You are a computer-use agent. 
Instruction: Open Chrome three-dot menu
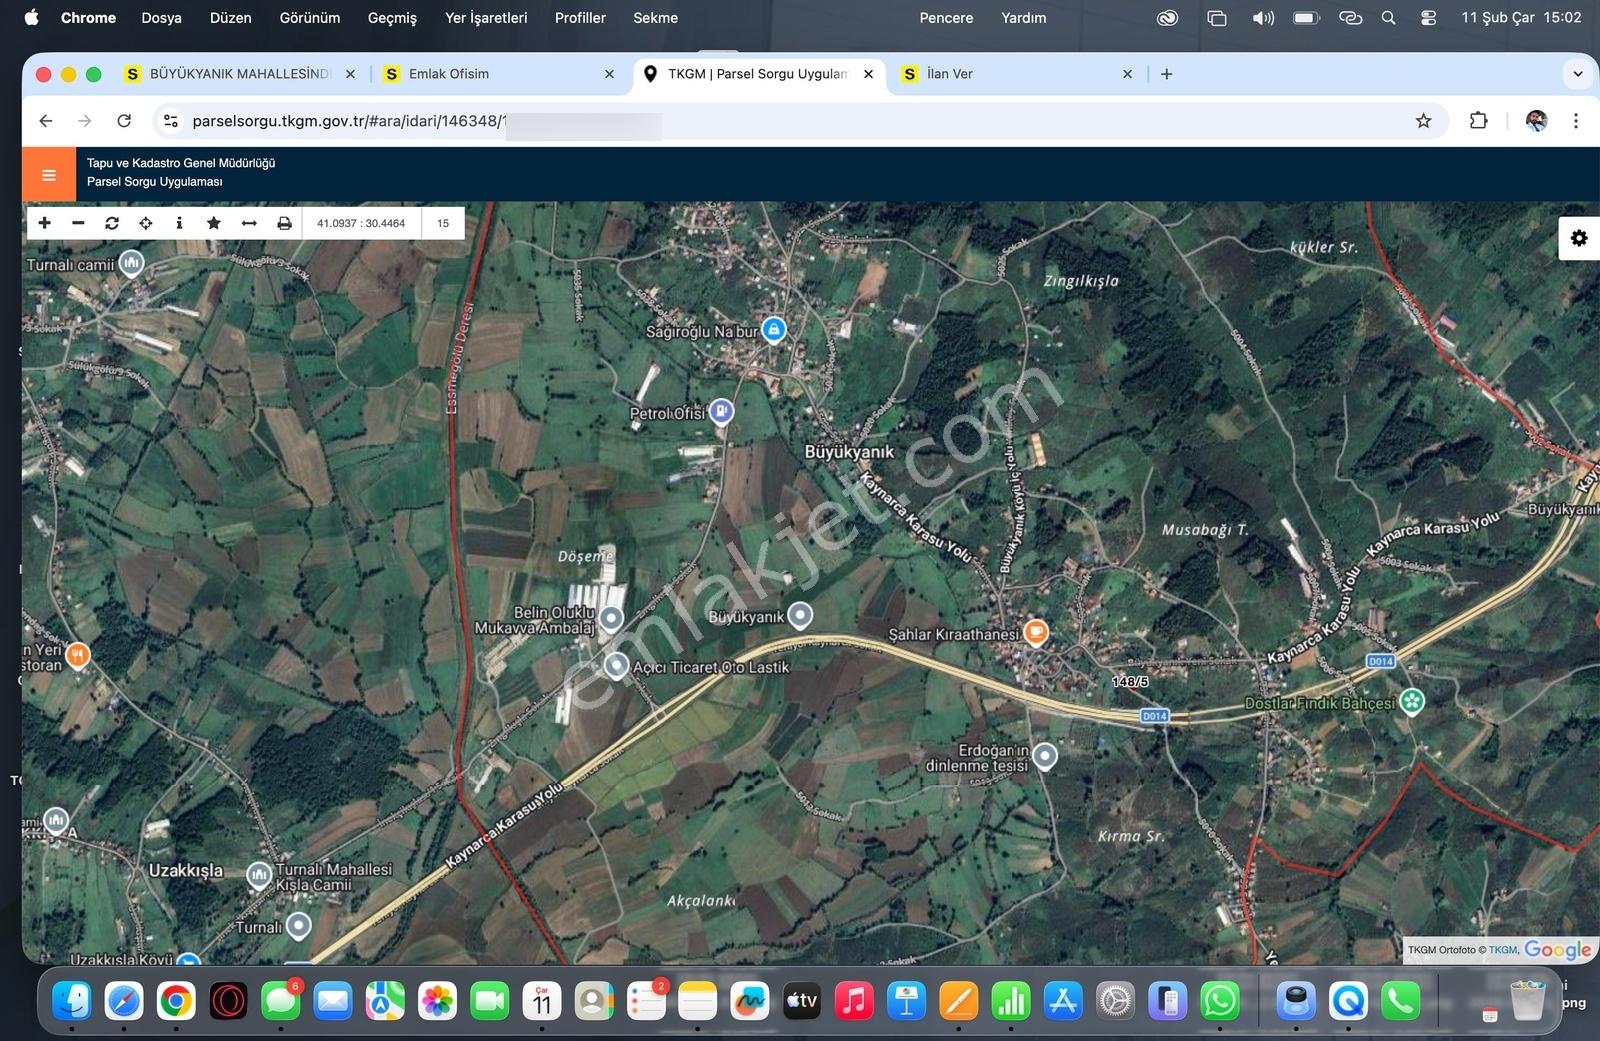pyautogui.click(x=1576, y=121)
